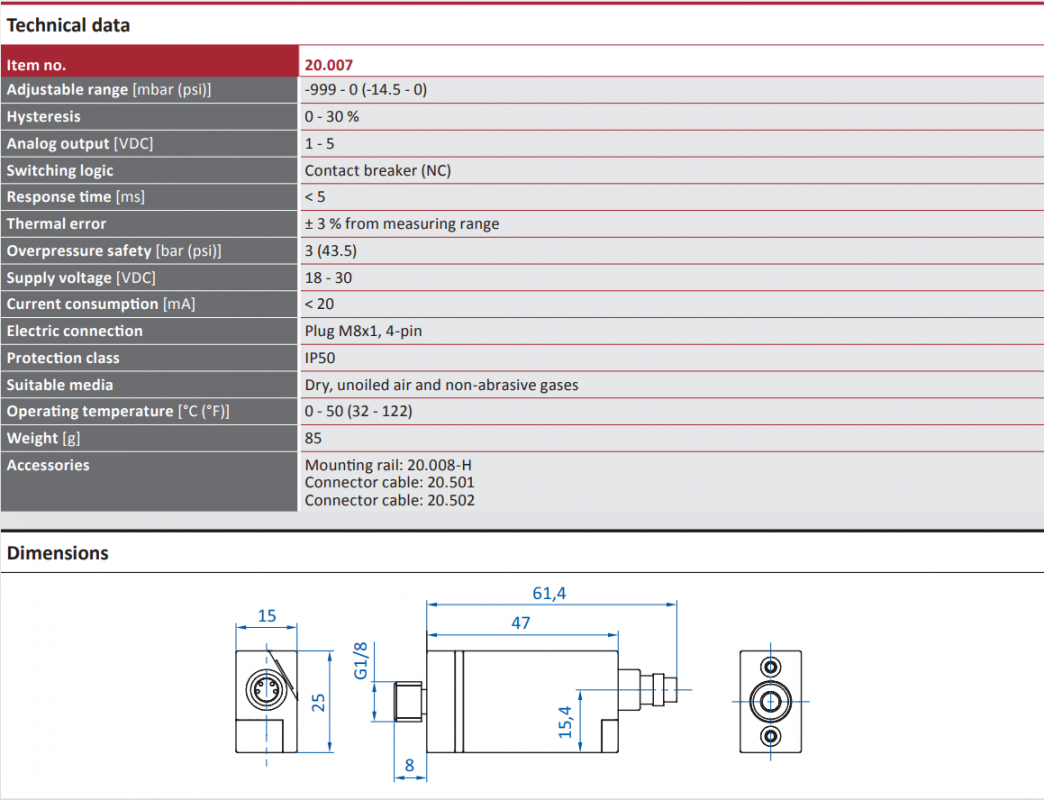The image size is (1044, 800).
Task: Select the 'Protection class' label
Action: 63,358
